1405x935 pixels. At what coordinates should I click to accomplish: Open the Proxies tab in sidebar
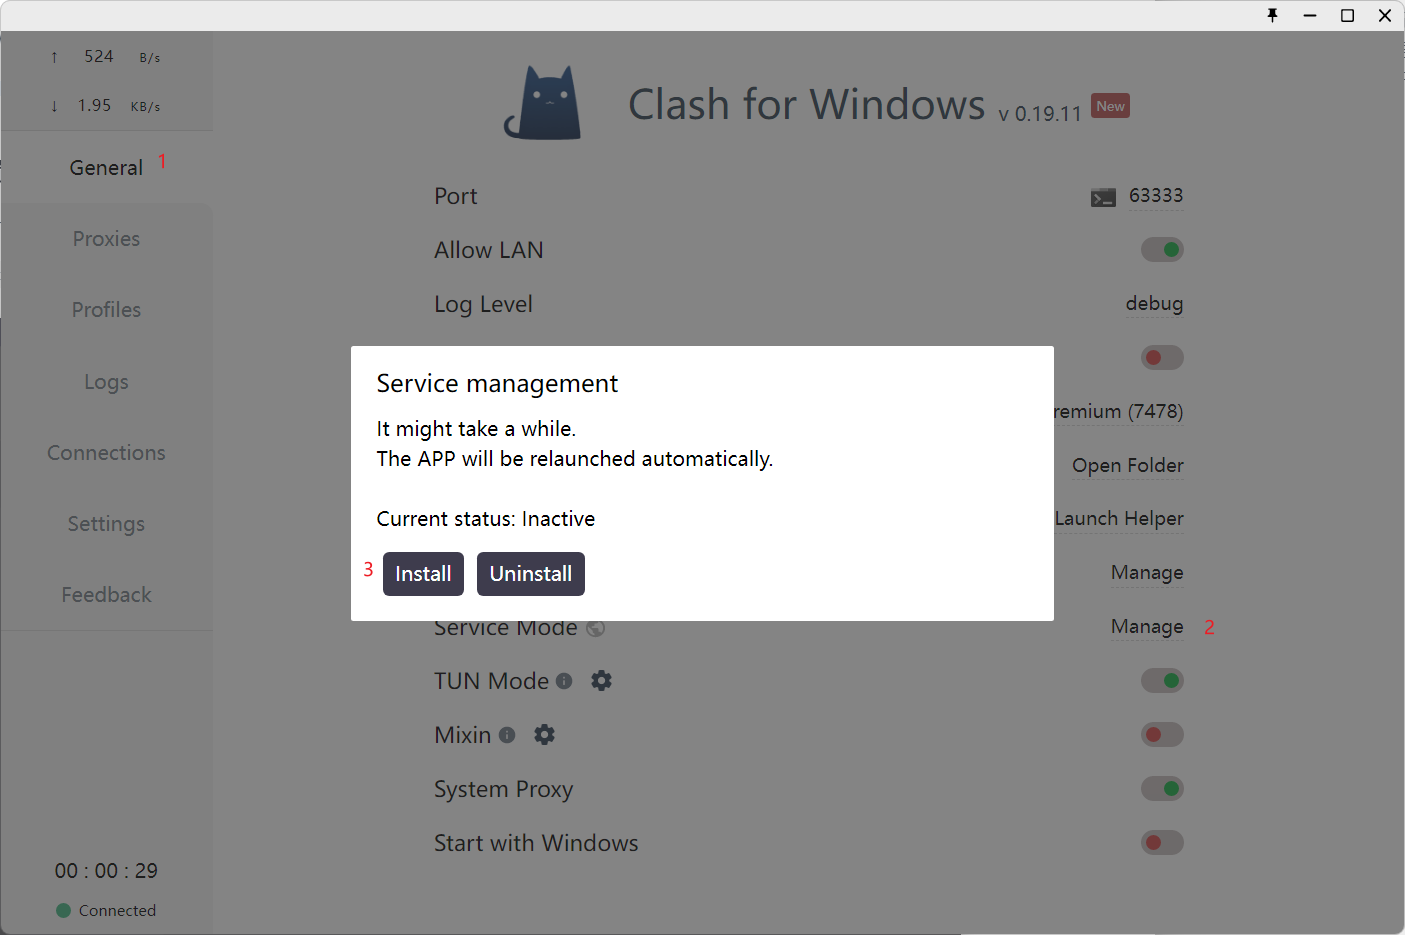(106, 239)
